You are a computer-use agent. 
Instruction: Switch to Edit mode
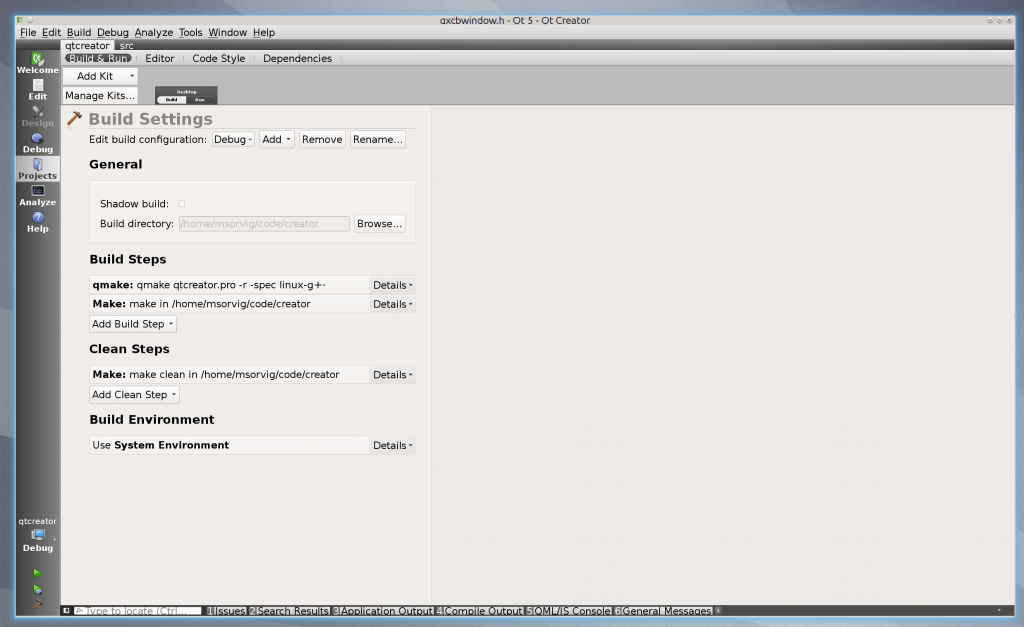[x=37, y=89]
